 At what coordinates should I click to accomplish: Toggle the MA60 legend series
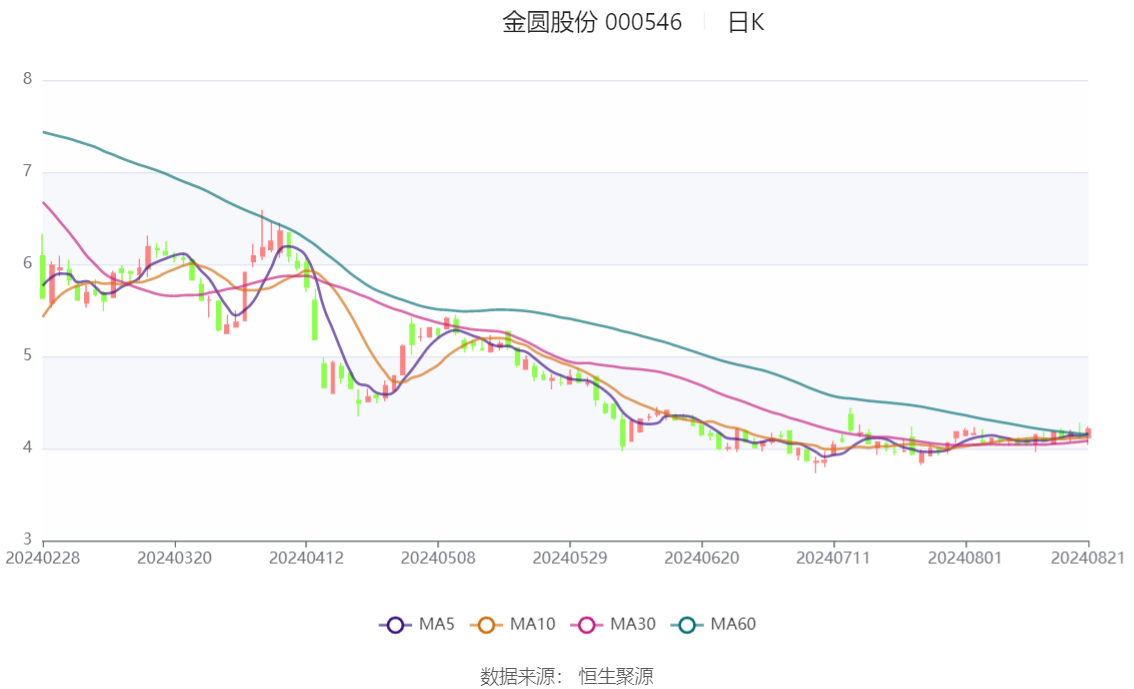[713, 624]
